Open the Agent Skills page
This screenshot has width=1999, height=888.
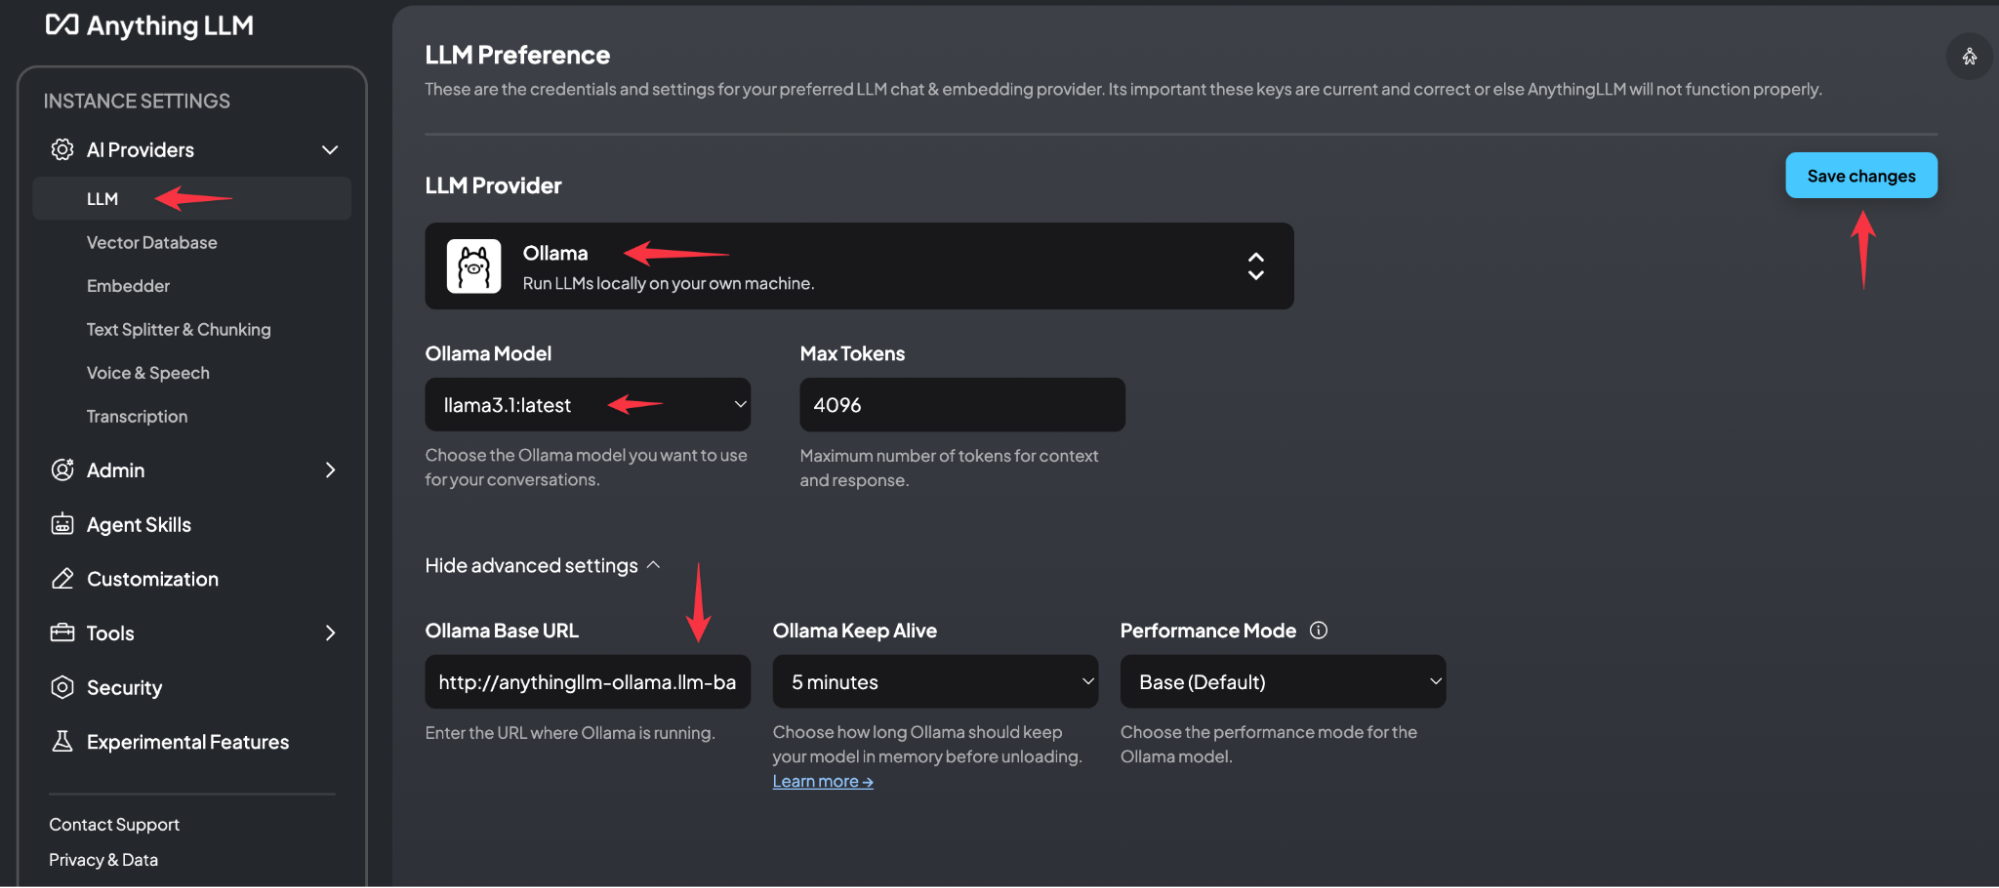pos(139,525)
